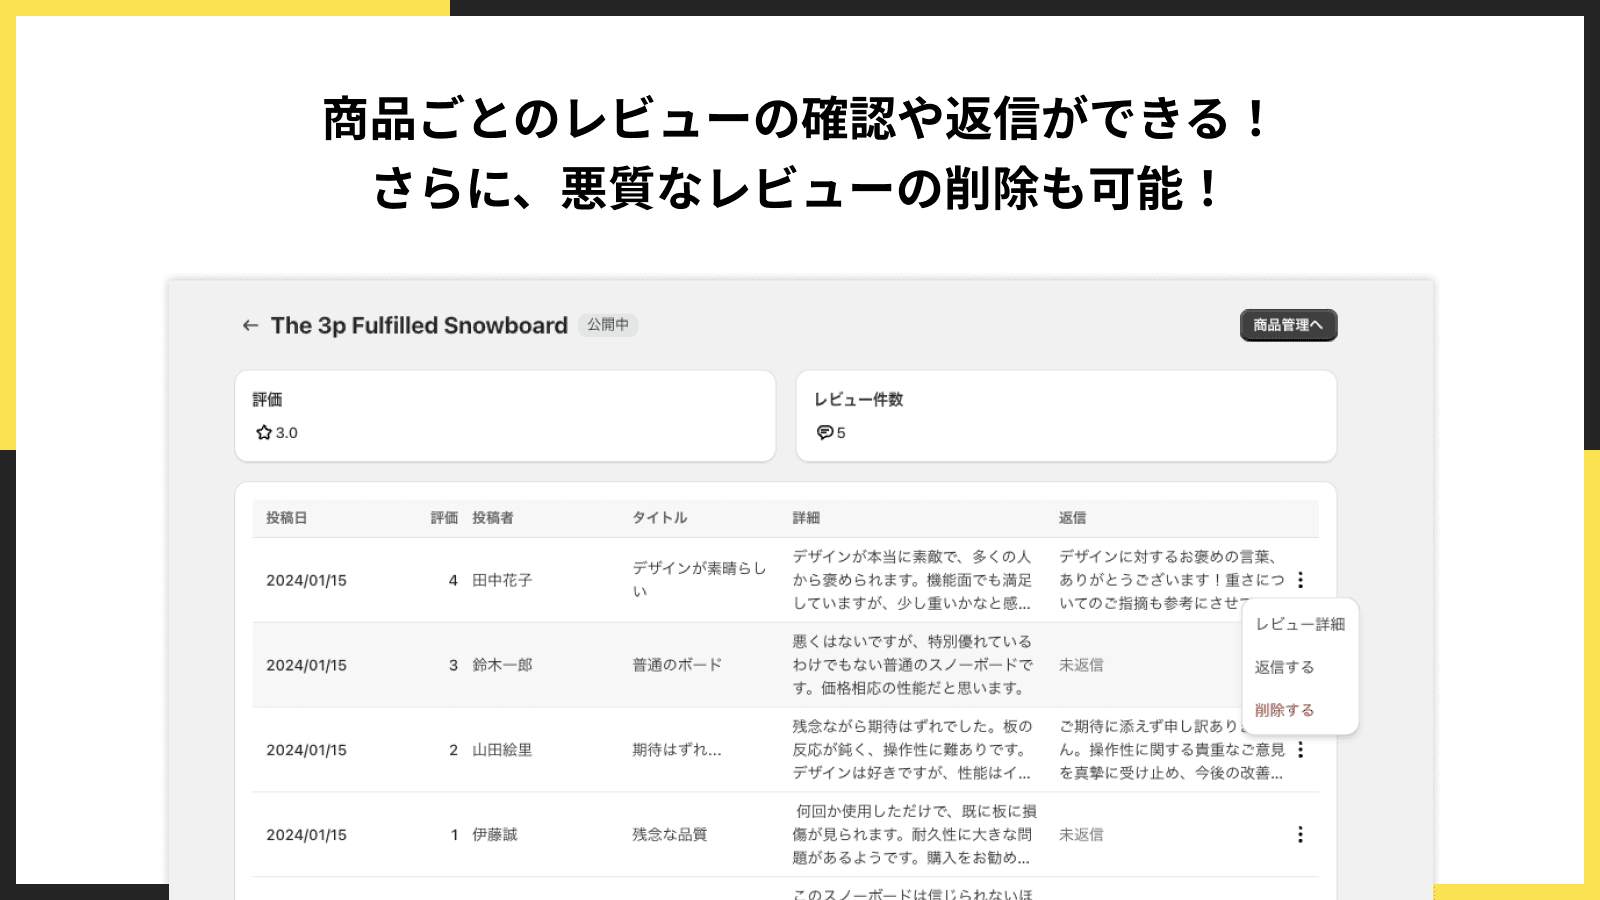Click the star icon in the 評価 card
1600x900 pixels.
[x=264, y=433]
